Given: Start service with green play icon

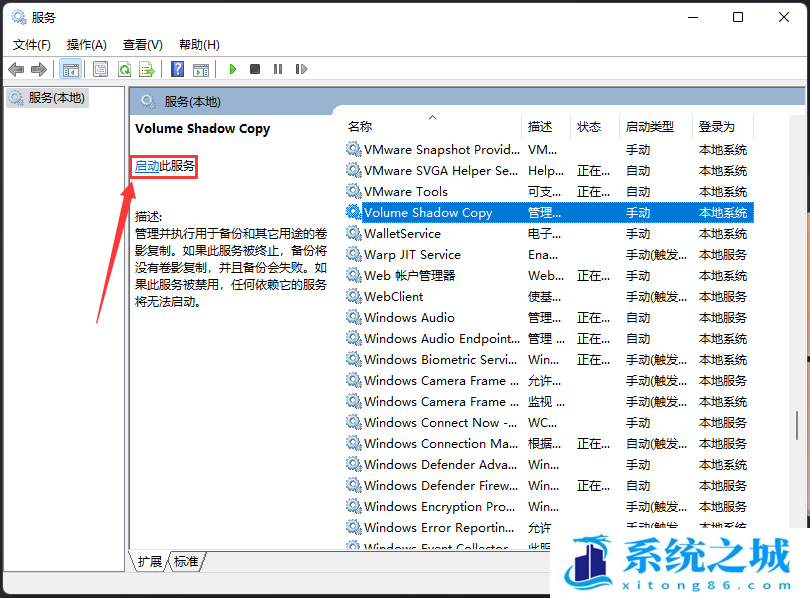Looking at the screenshot, I should pos(232,69).
